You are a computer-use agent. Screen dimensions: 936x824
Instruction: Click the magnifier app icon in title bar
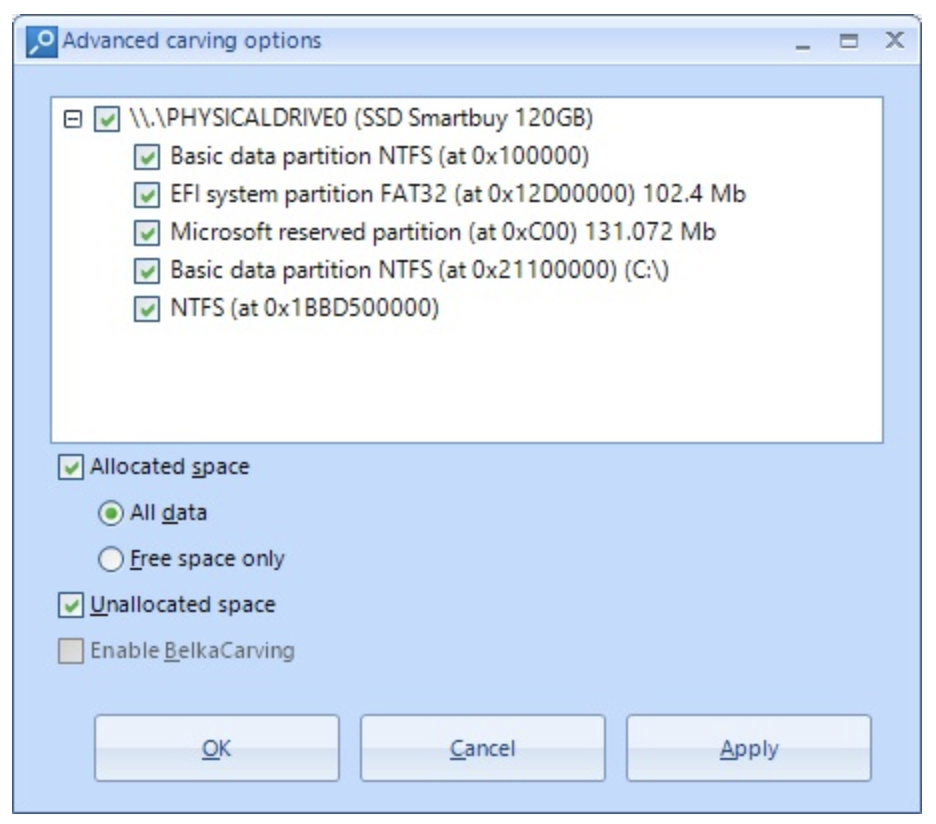click(x=42, y=41)
